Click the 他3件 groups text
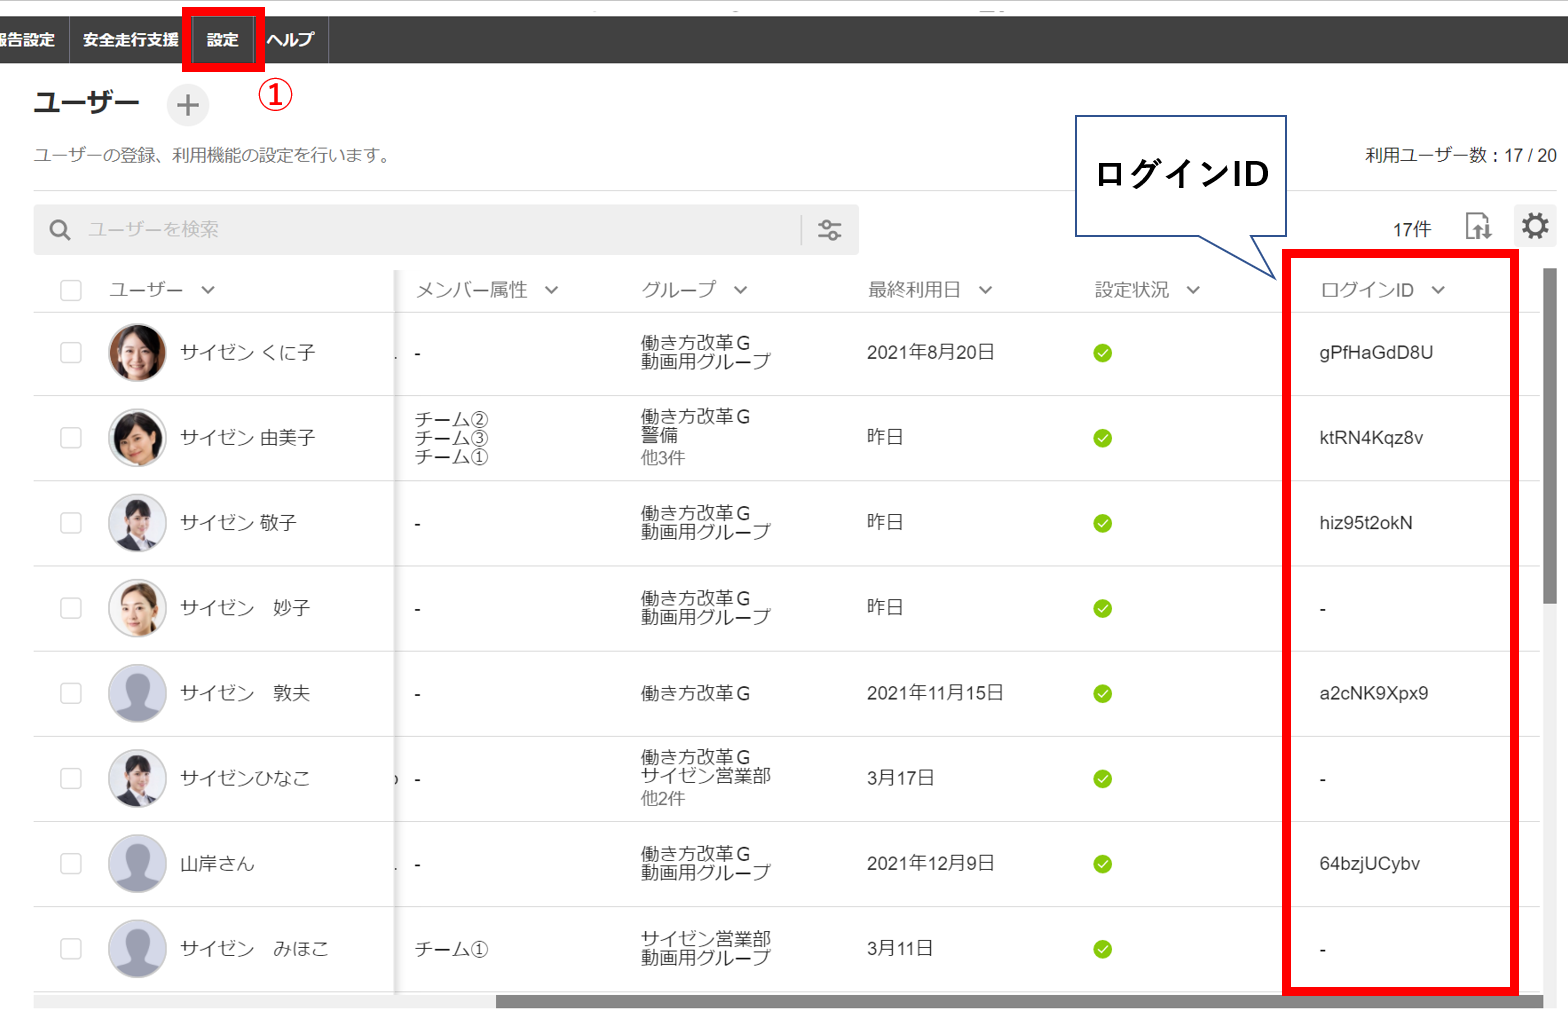 663,458
